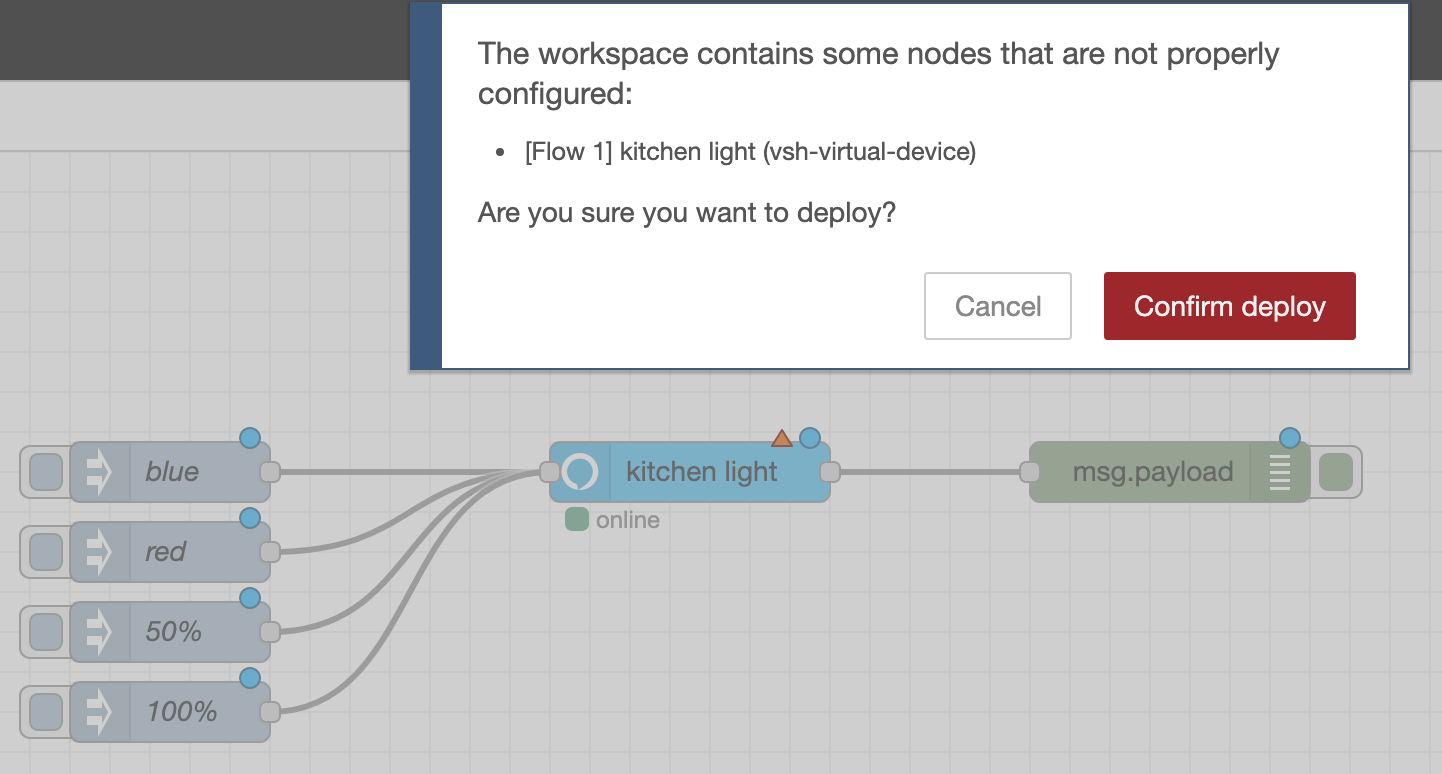The image size is (1442, 774).
Task: Click the warning triangle on kitchen light node
Action: click(782, 438)
